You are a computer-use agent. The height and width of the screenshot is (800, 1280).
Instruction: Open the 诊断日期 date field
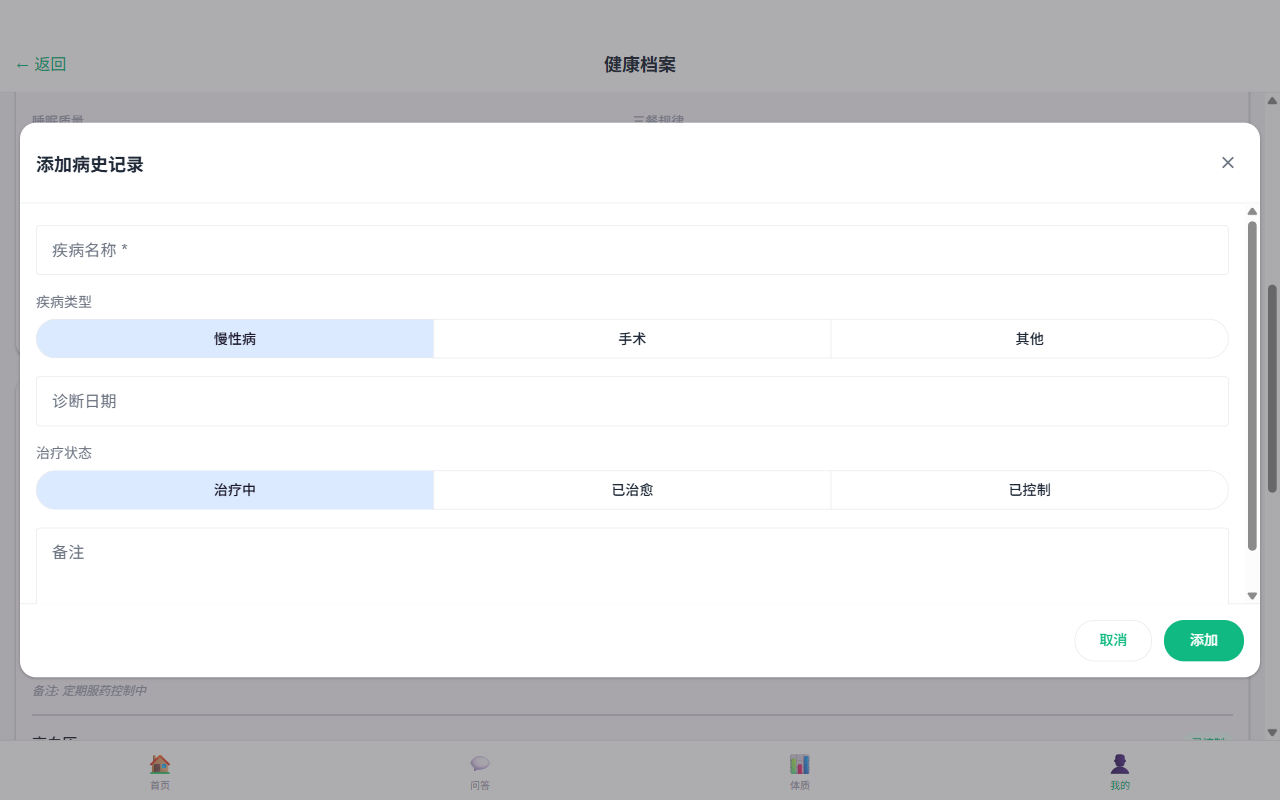[x=632, y=401]
